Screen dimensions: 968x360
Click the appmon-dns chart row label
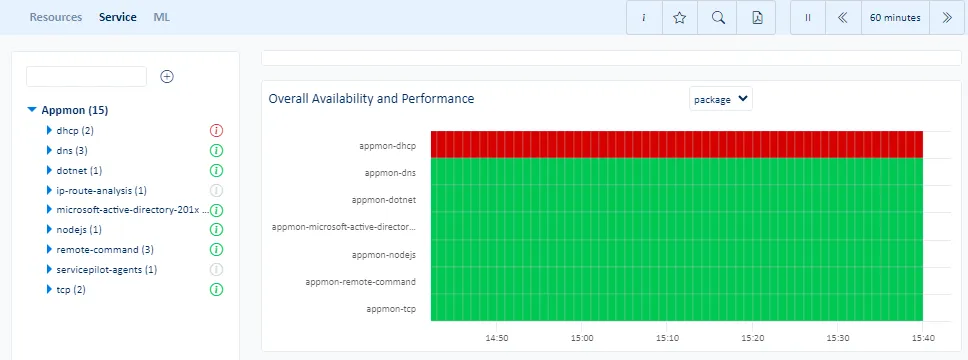pyautogui.click(x=390, y=173)
